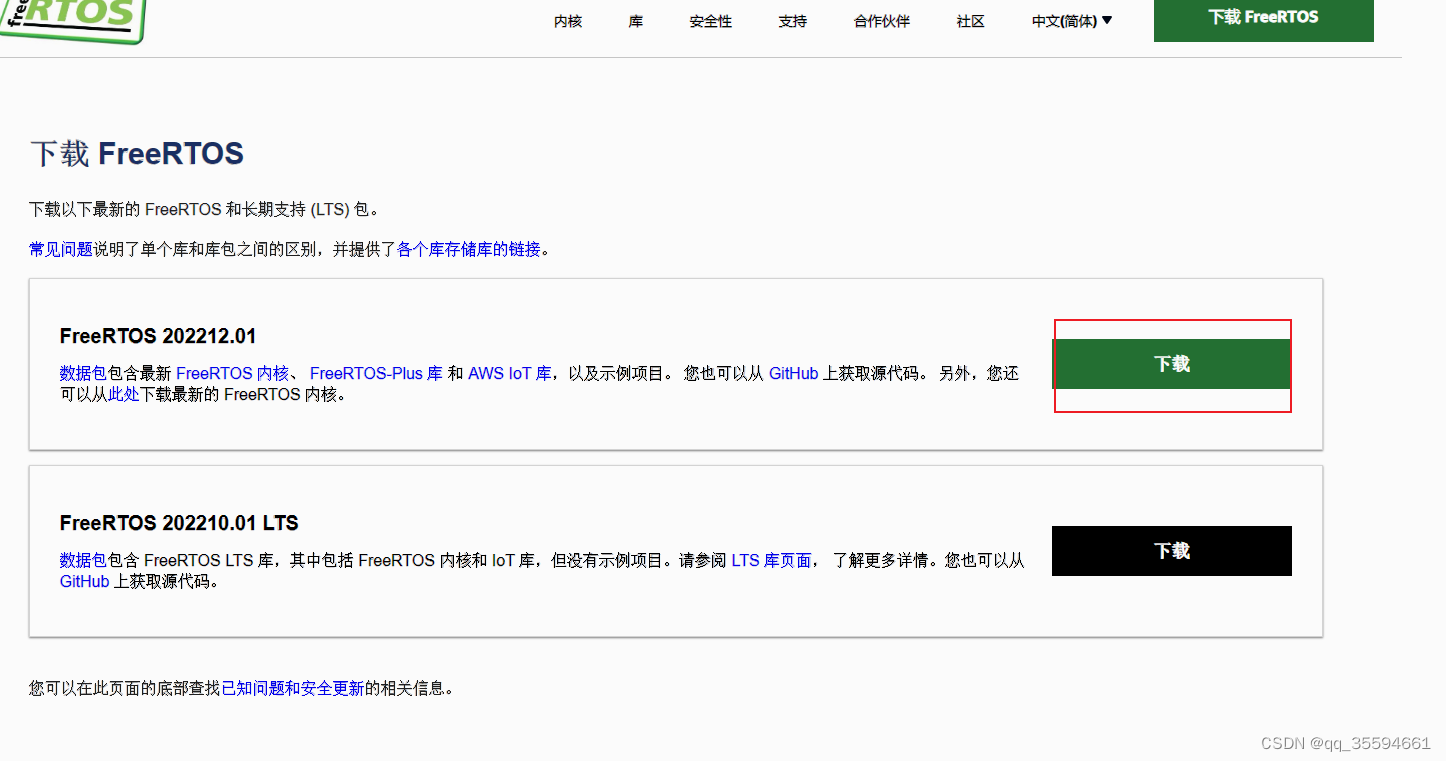Download the FreeRTOS 202210.01 LTS package
1446x761 pixels.
(x=1171, y=551)
